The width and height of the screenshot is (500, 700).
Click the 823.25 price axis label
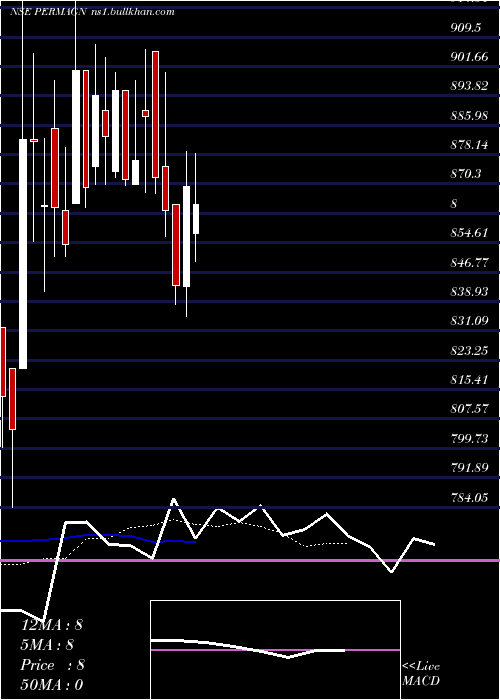pyautogui.click(x=469, y=350)
